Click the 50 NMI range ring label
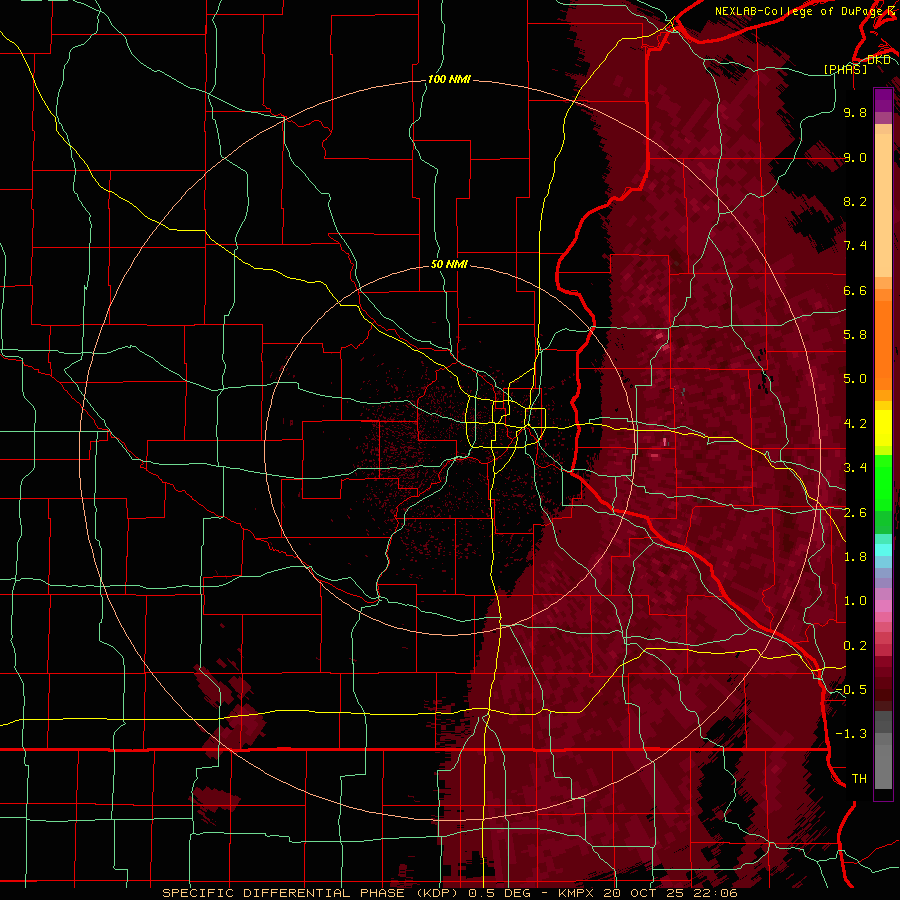900x900 pixels. (449, 264)
